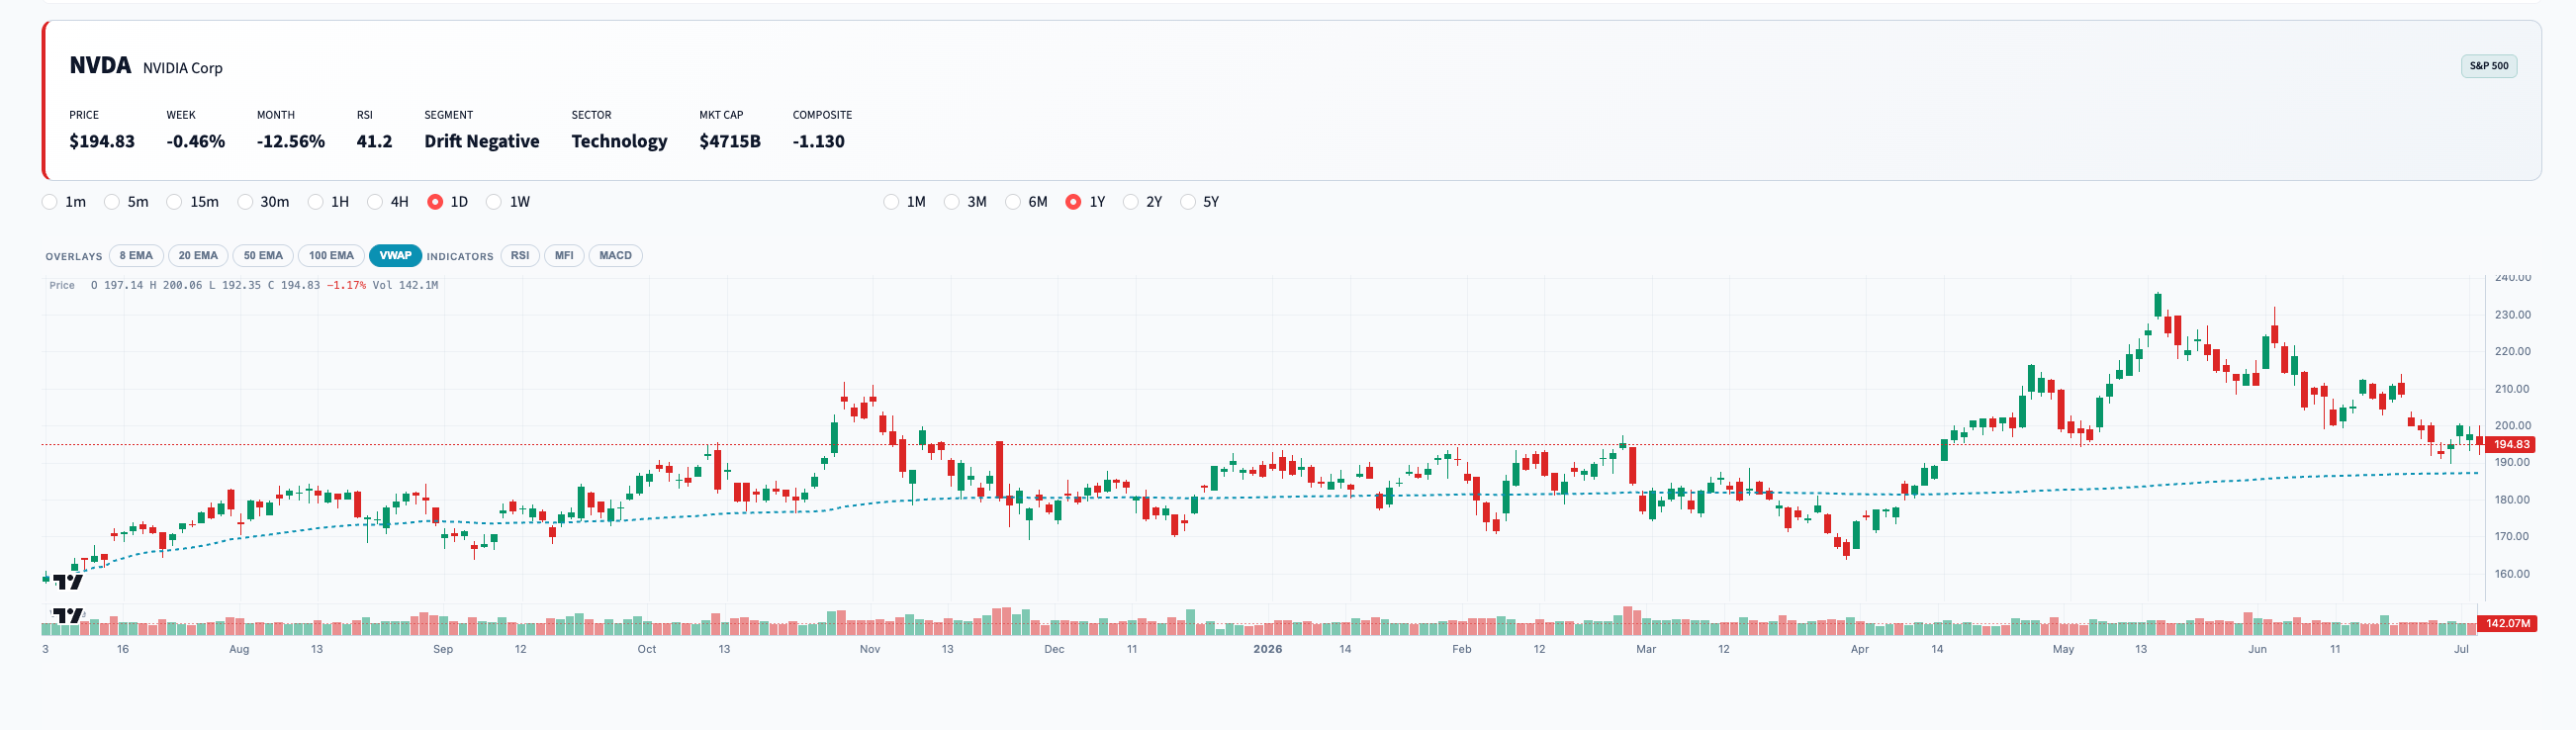Click the Nov label on time axis

coord(870,650)
